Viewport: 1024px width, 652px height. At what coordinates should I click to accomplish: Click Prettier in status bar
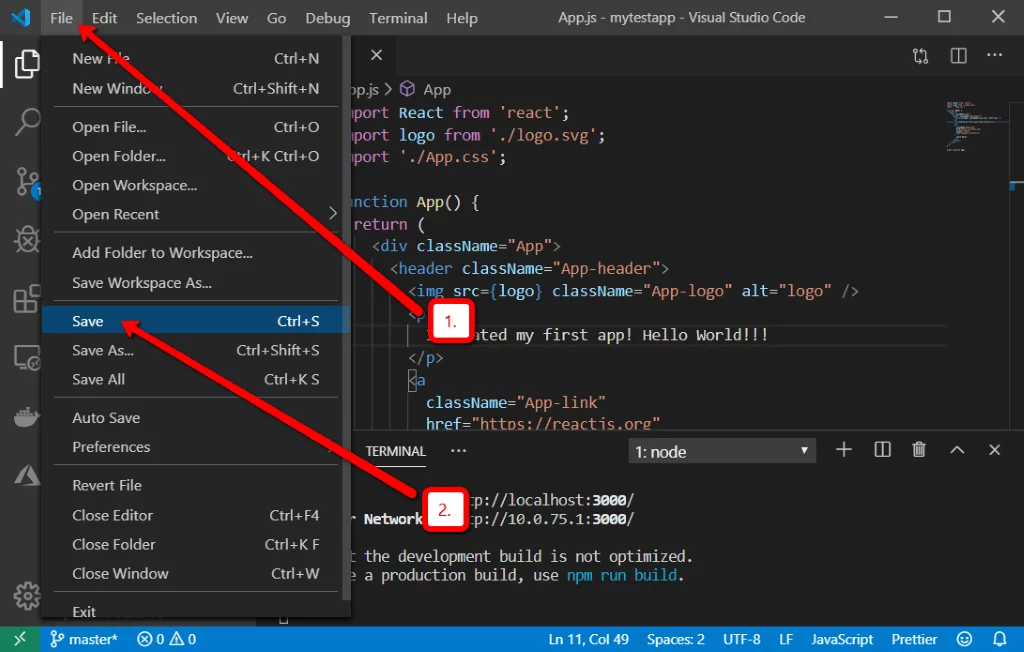point(914,639)
